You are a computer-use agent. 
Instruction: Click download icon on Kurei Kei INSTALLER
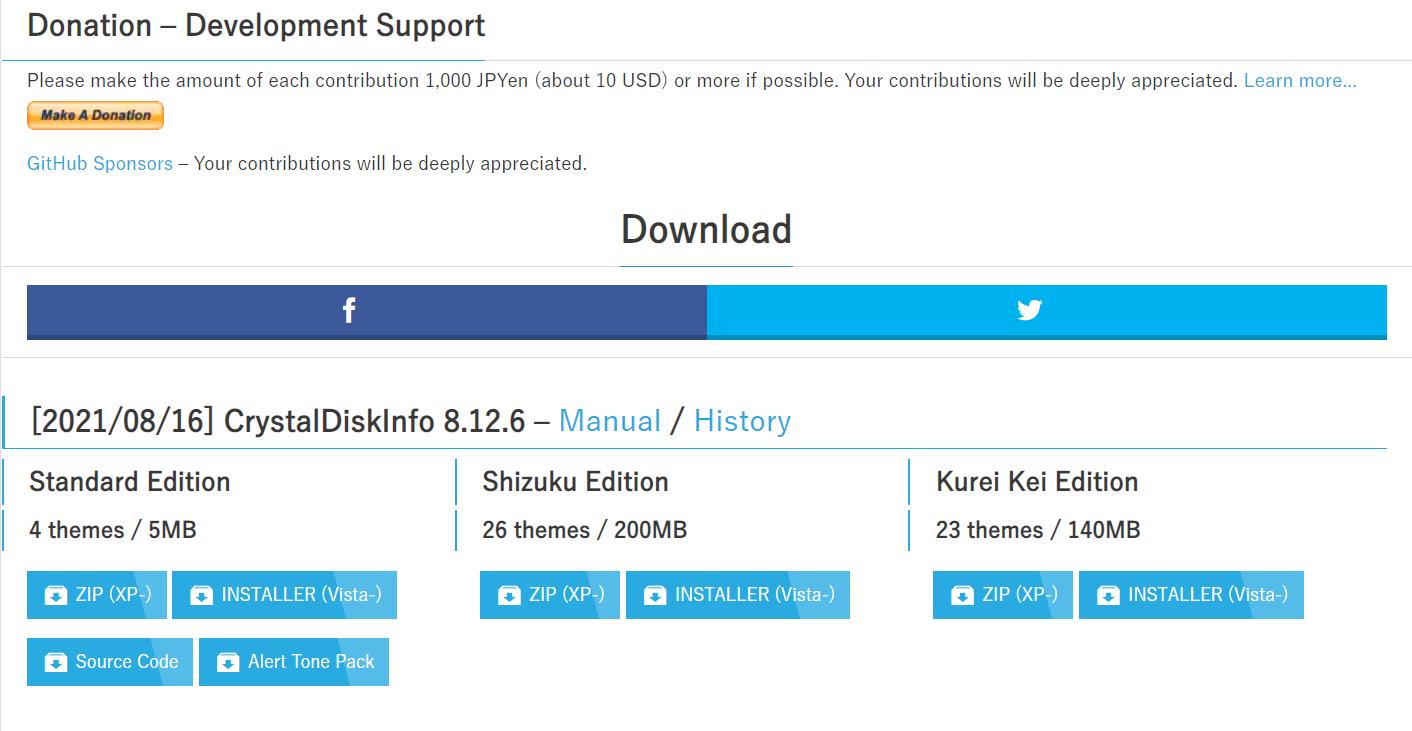[1108, 596]
